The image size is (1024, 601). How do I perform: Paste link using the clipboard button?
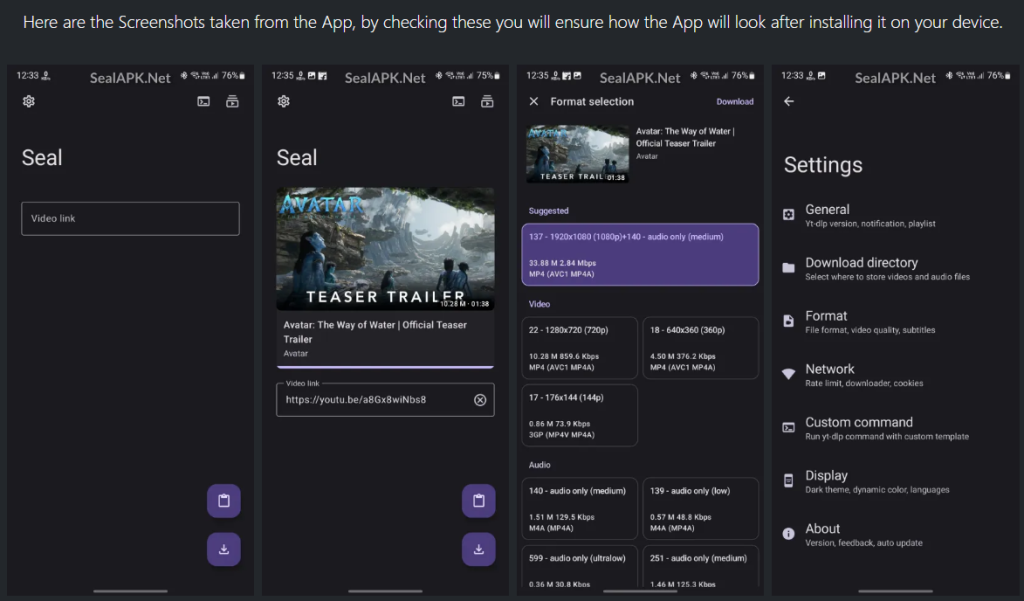point(223,500)
